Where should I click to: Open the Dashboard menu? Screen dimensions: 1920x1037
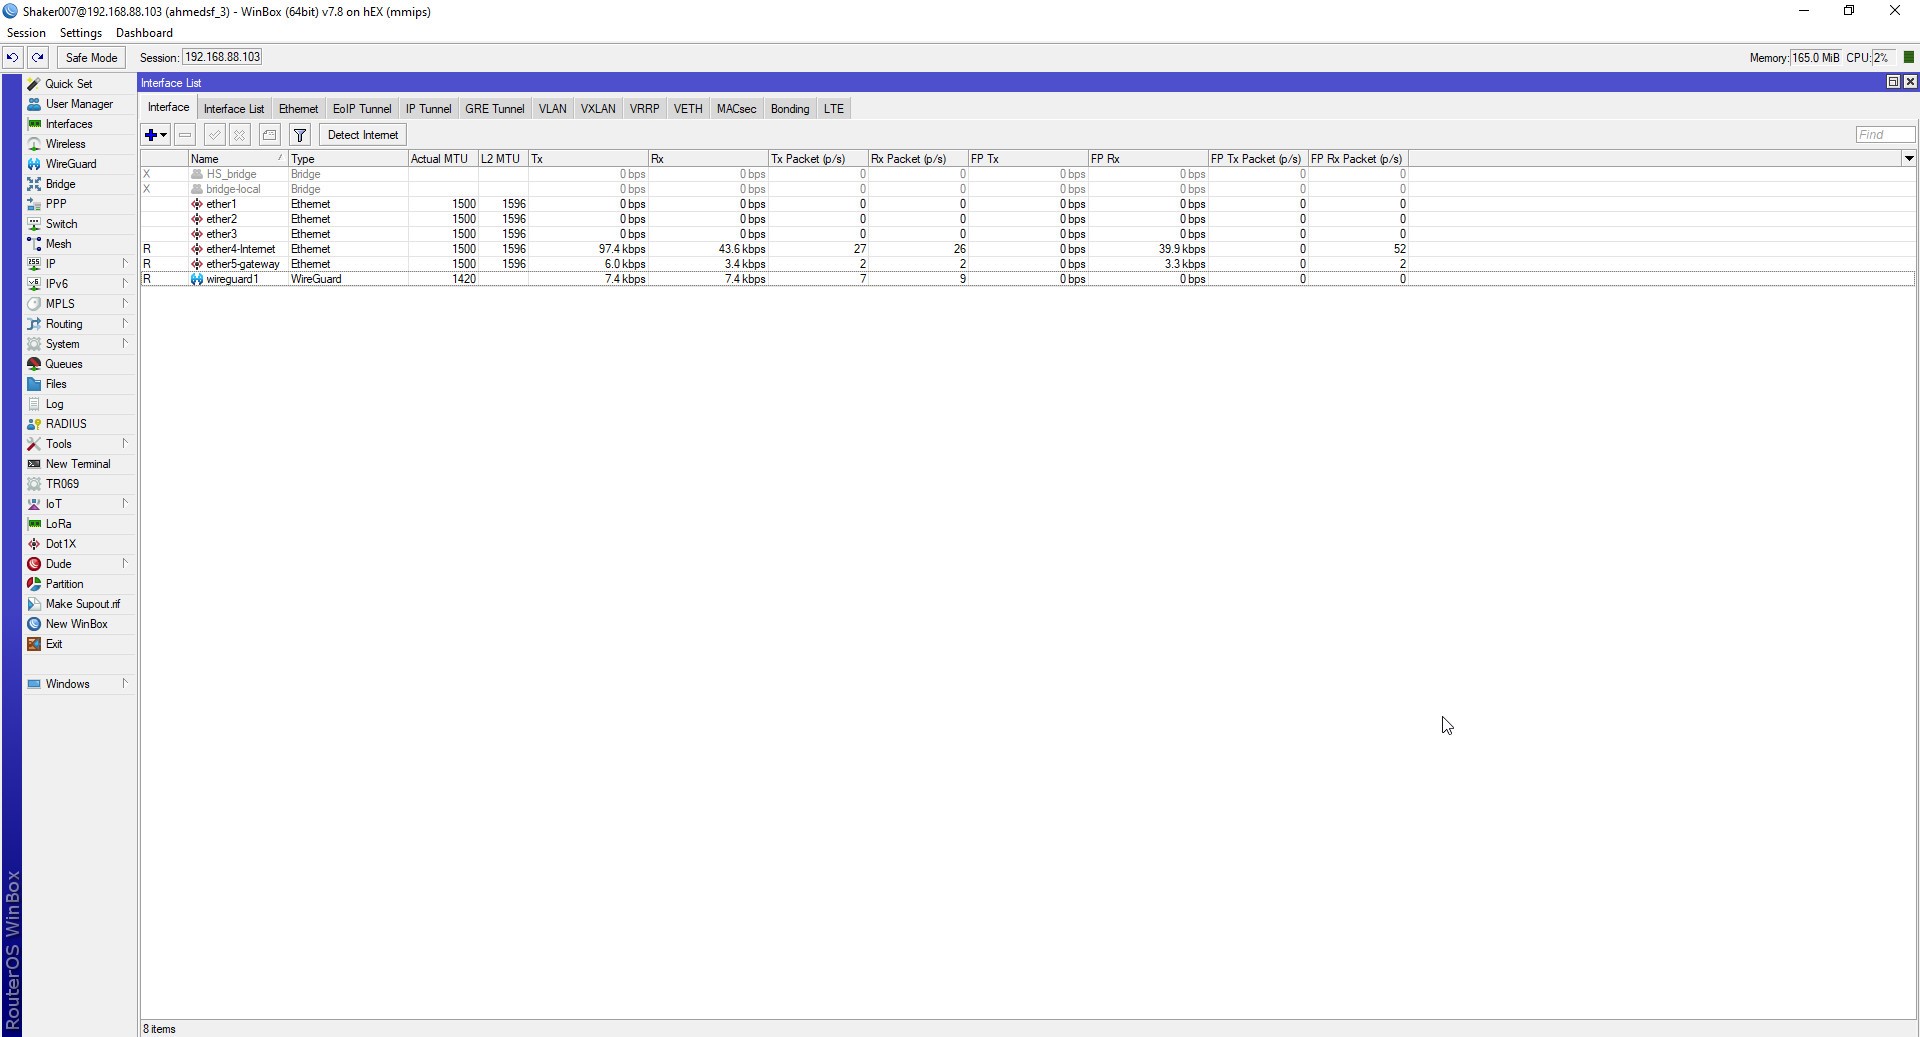pos(144,33)
